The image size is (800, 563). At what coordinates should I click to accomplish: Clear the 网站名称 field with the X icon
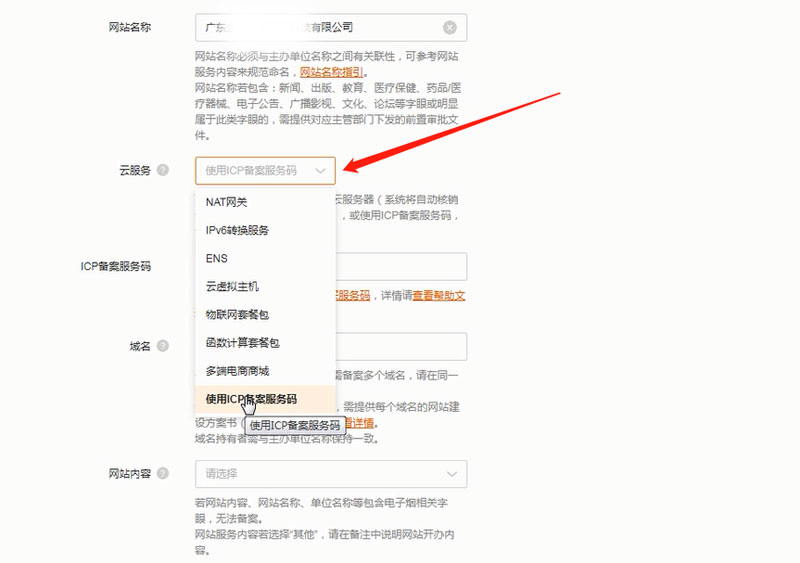click(x=450, y=28)
